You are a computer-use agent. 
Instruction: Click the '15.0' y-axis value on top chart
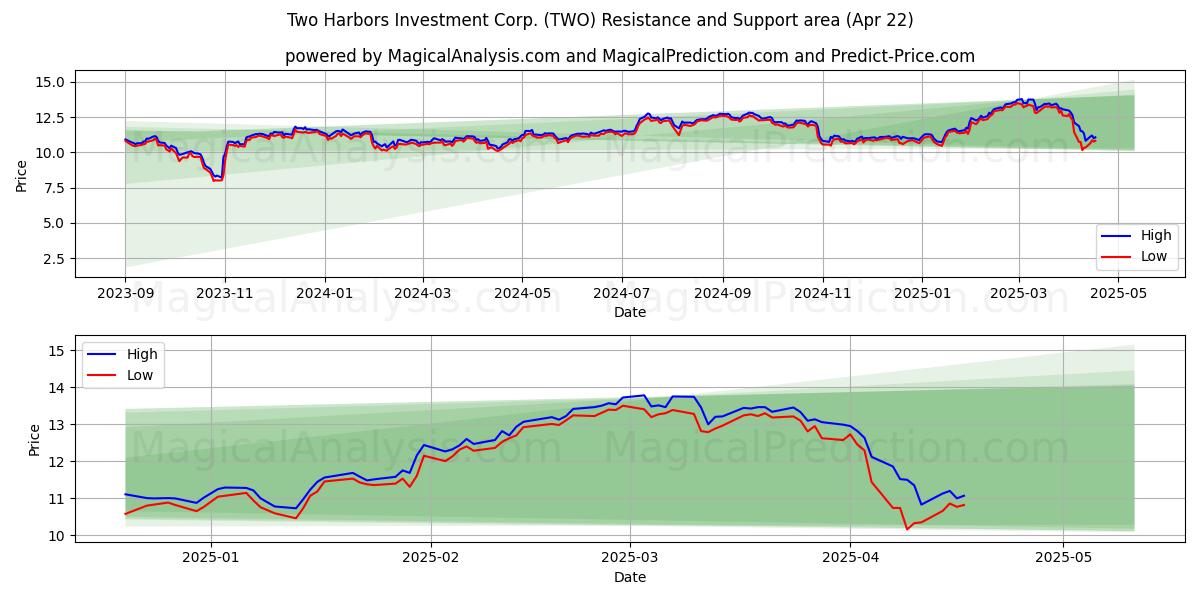[52, 82]
